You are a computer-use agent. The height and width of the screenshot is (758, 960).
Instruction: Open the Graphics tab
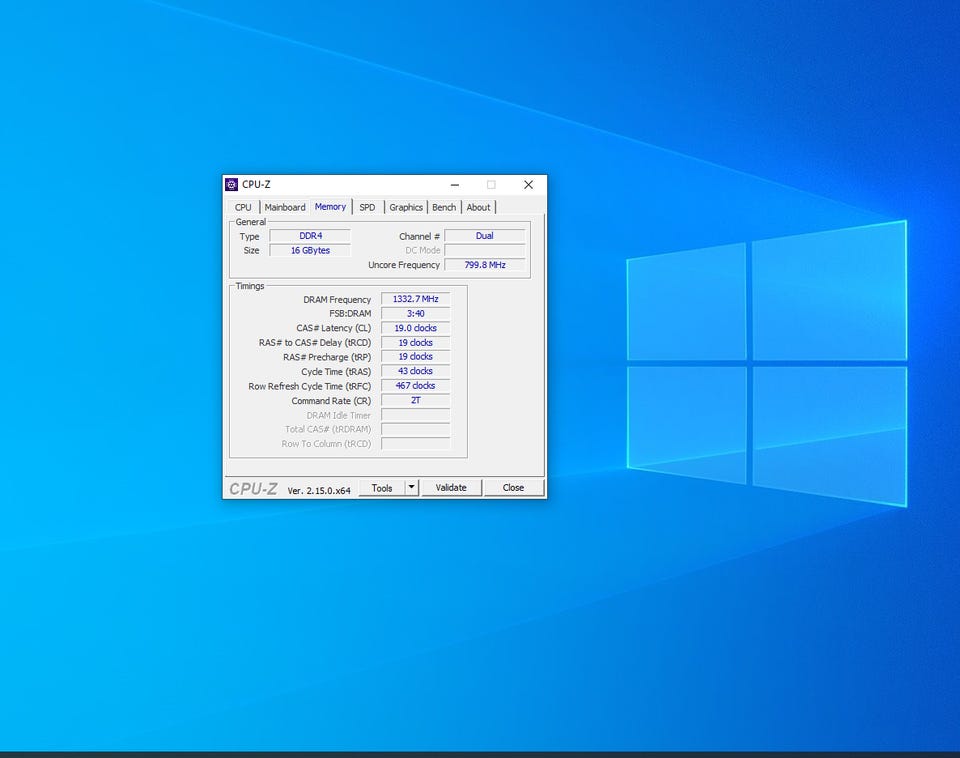406,207
